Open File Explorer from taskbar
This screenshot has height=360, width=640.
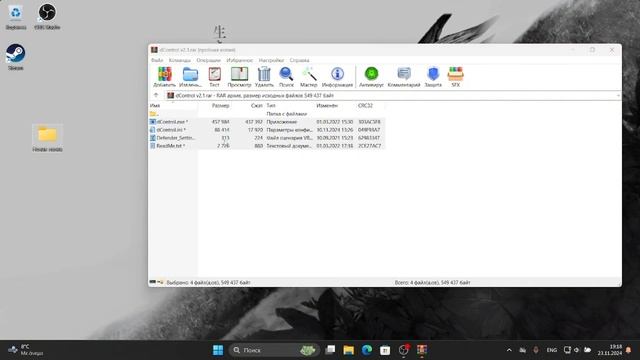pos(349,350)
